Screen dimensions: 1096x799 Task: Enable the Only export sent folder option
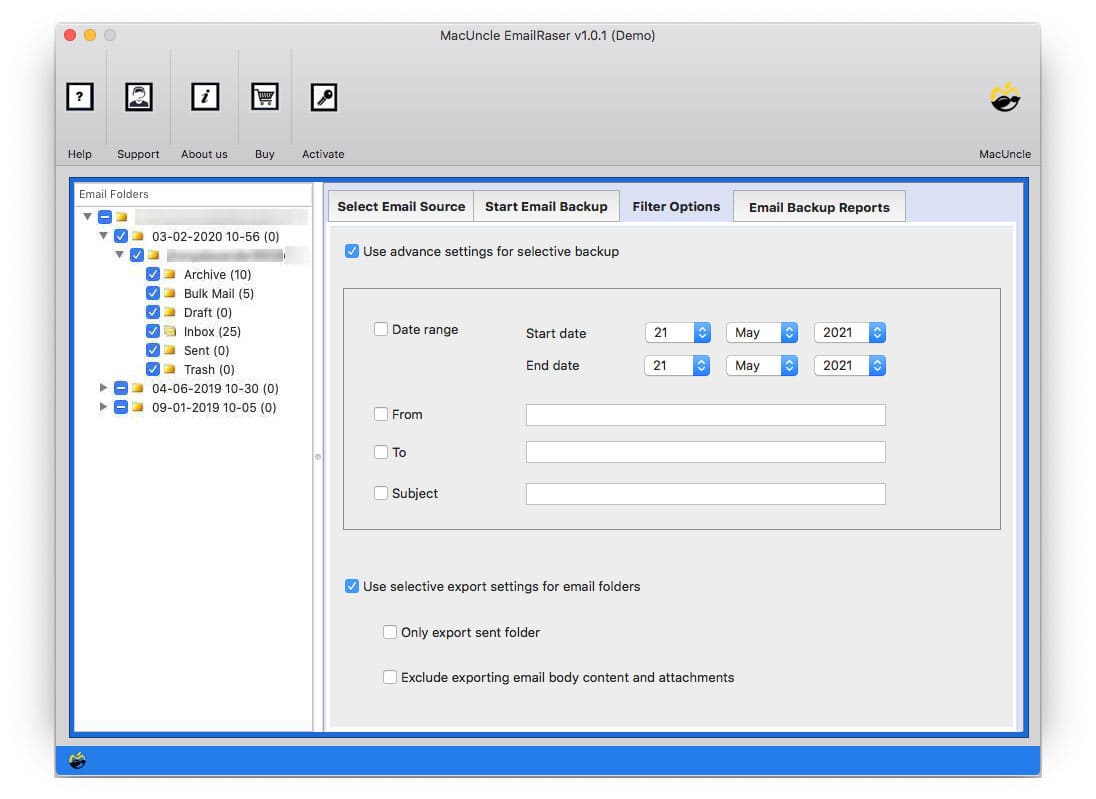[x=390, y=632]
